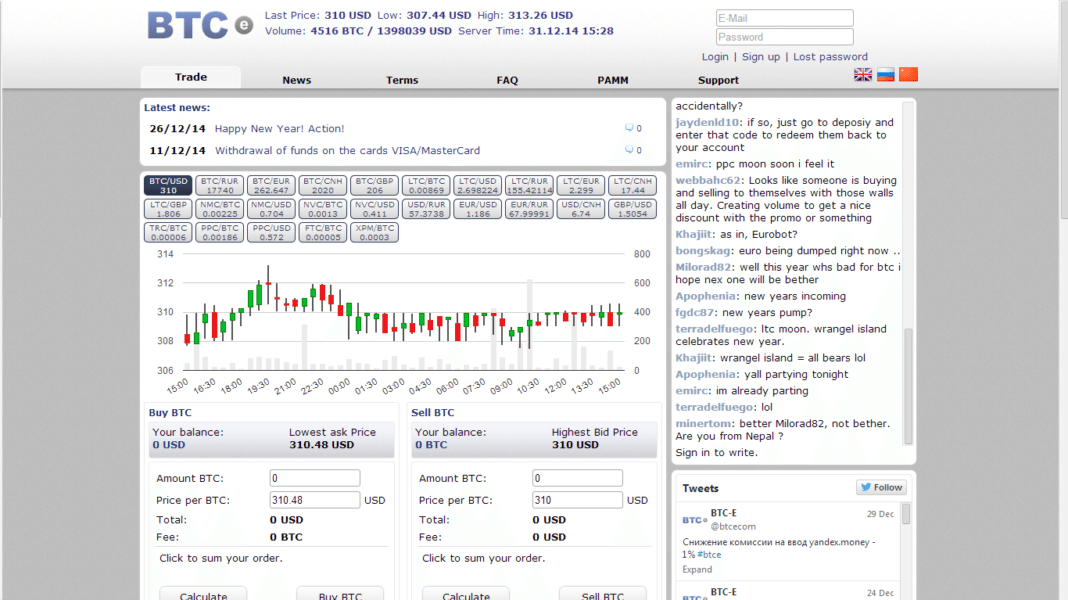Select the GBP/USD pair
The height and width of the screenshot is (600, 1068).
pos(633,209)
